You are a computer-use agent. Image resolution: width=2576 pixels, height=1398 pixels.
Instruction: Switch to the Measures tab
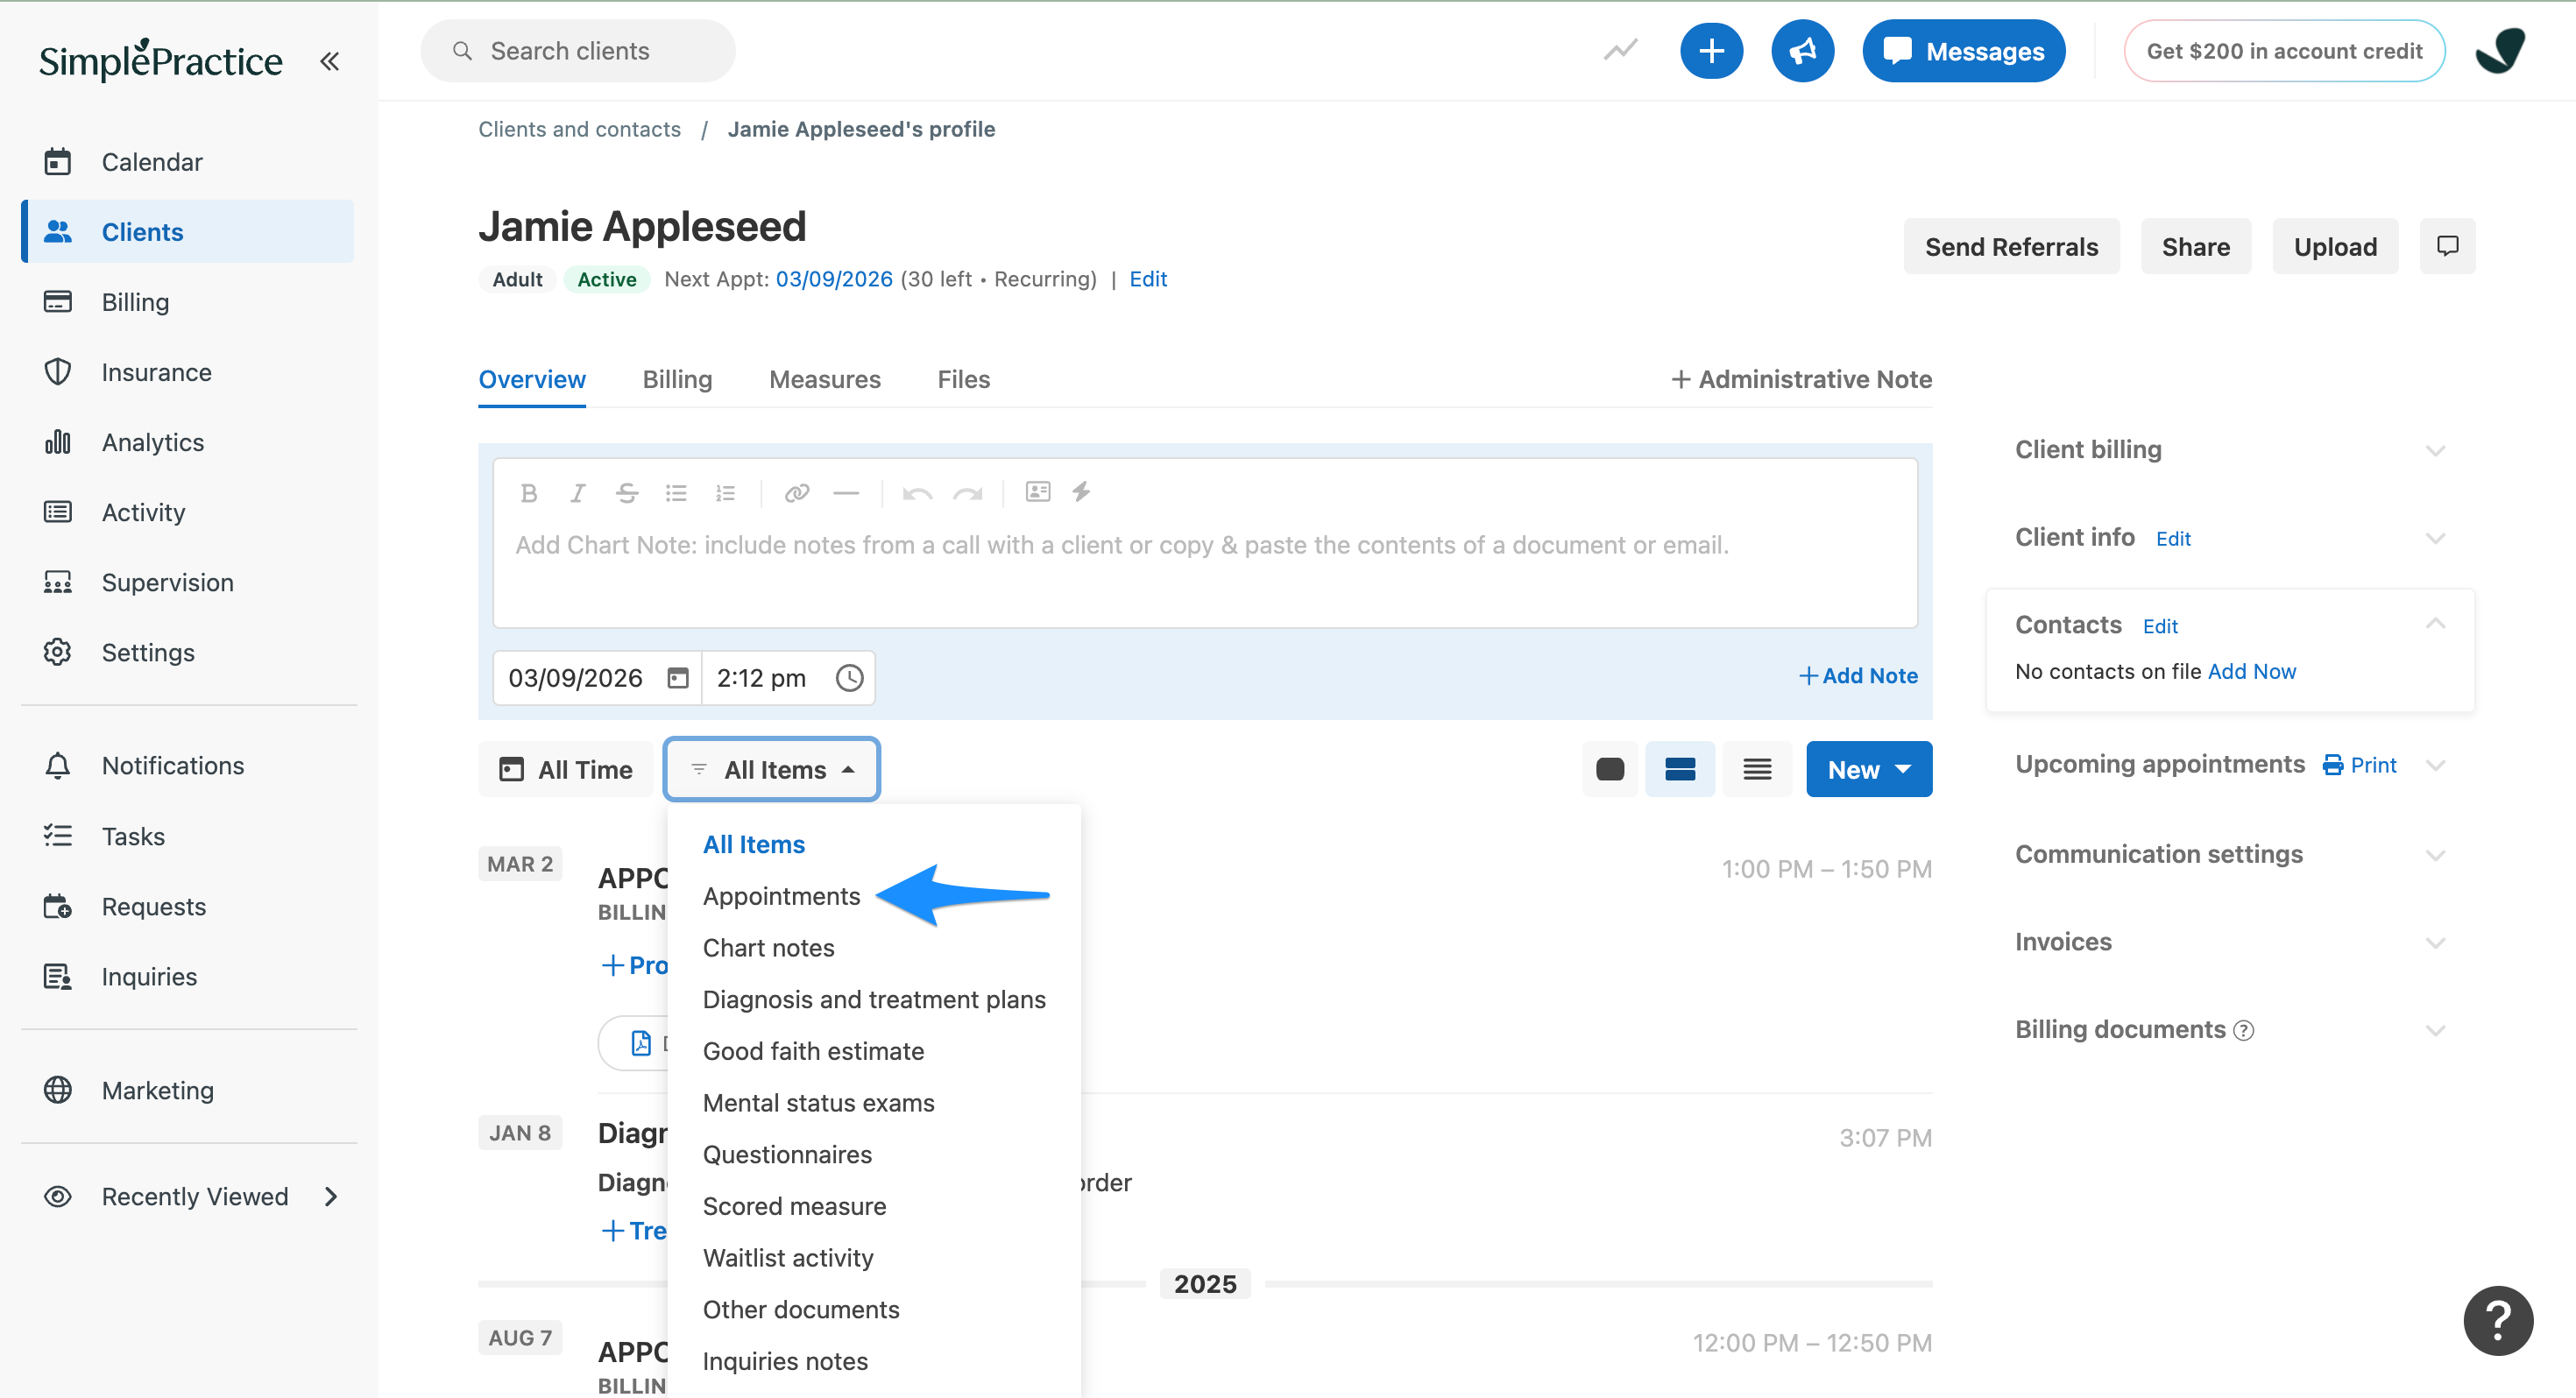coord(824,379)
